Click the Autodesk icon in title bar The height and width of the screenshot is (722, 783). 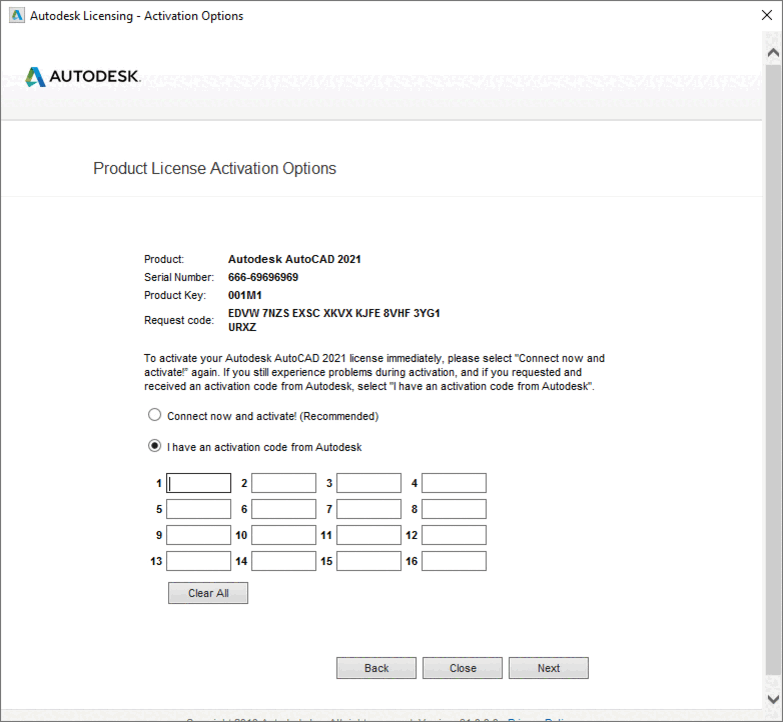pos(16,15)
